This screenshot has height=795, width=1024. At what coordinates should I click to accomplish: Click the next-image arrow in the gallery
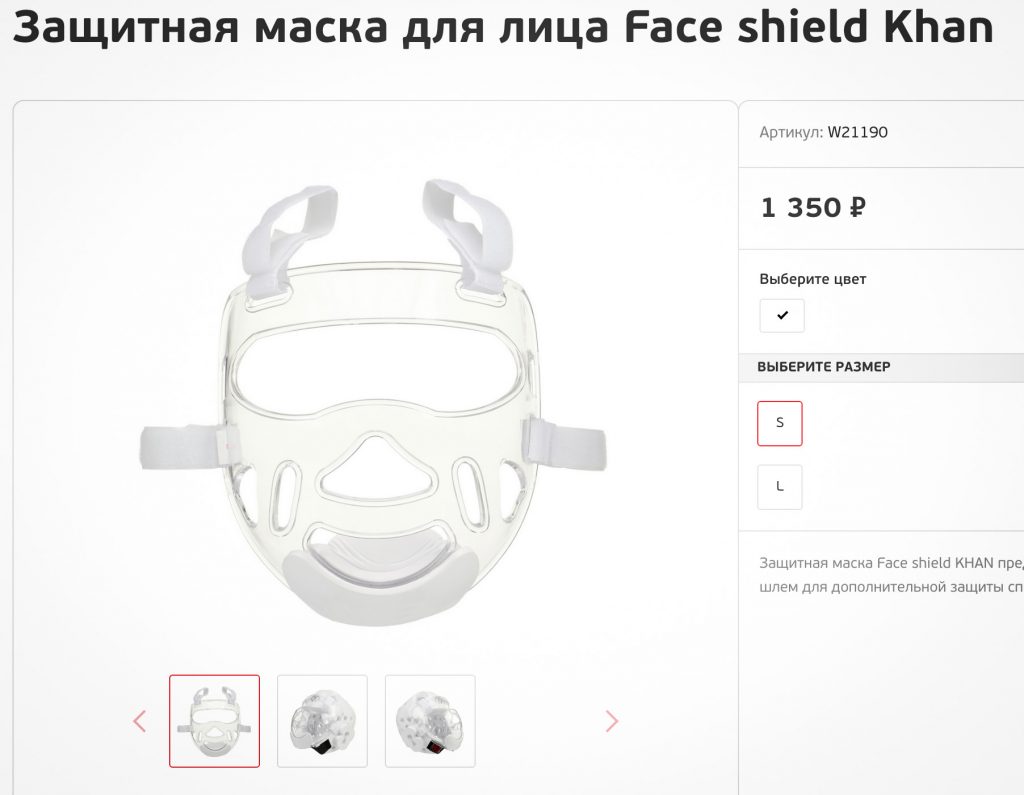tap(611, 721)
